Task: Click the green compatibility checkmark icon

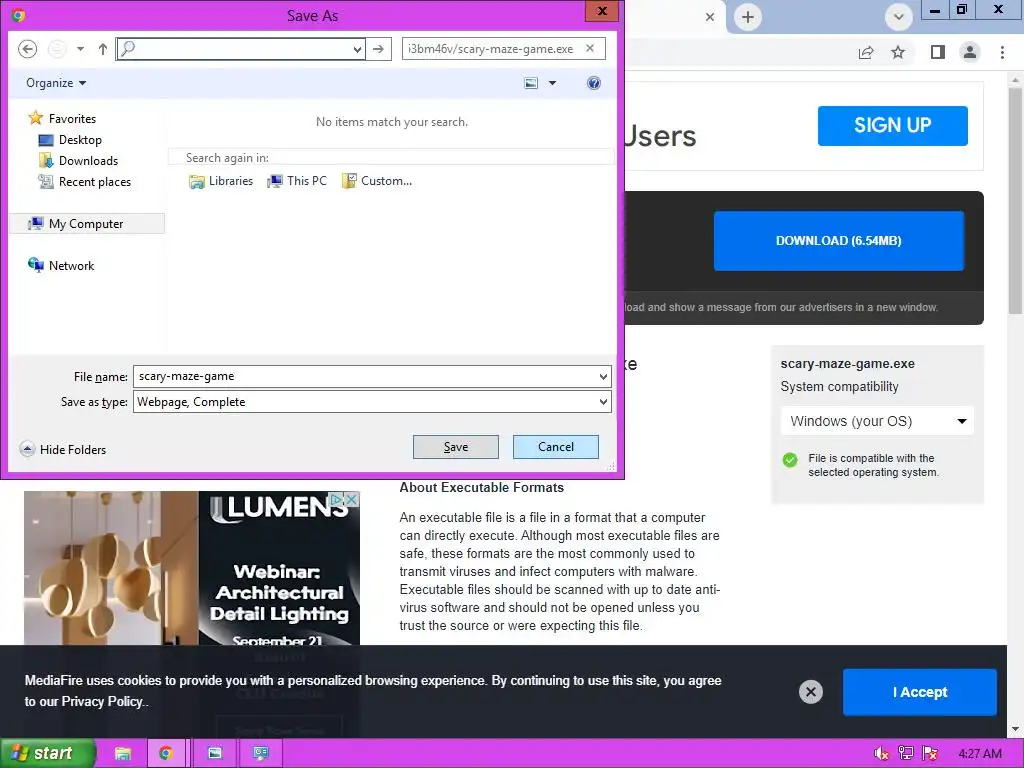Action: tap(790, 460)
